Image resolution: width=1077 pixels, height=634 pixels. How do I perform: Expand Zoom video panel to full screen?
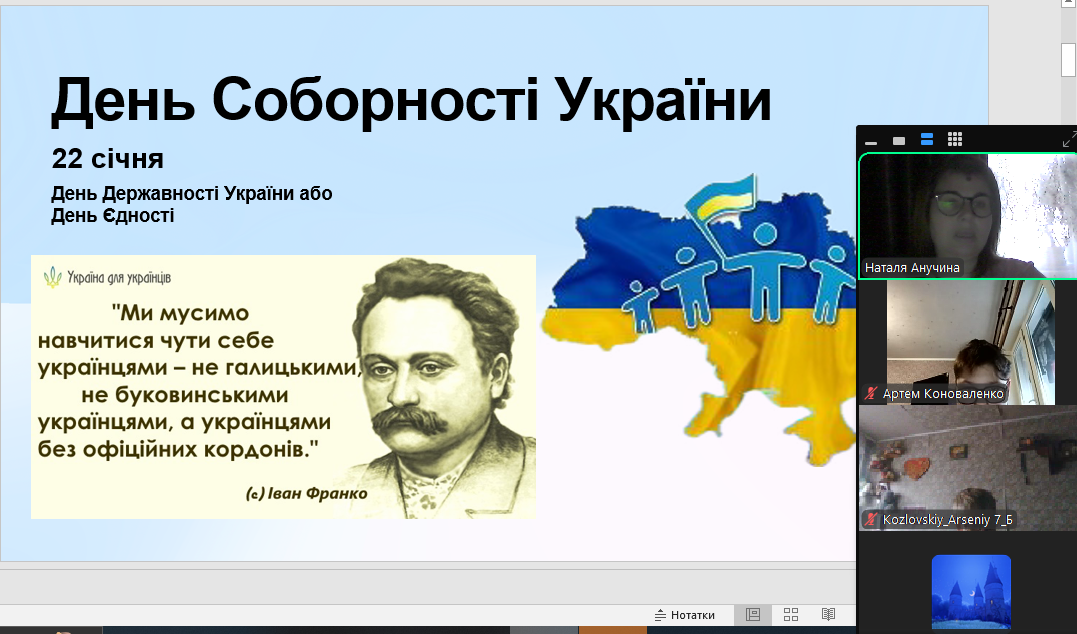[1069, 141]
